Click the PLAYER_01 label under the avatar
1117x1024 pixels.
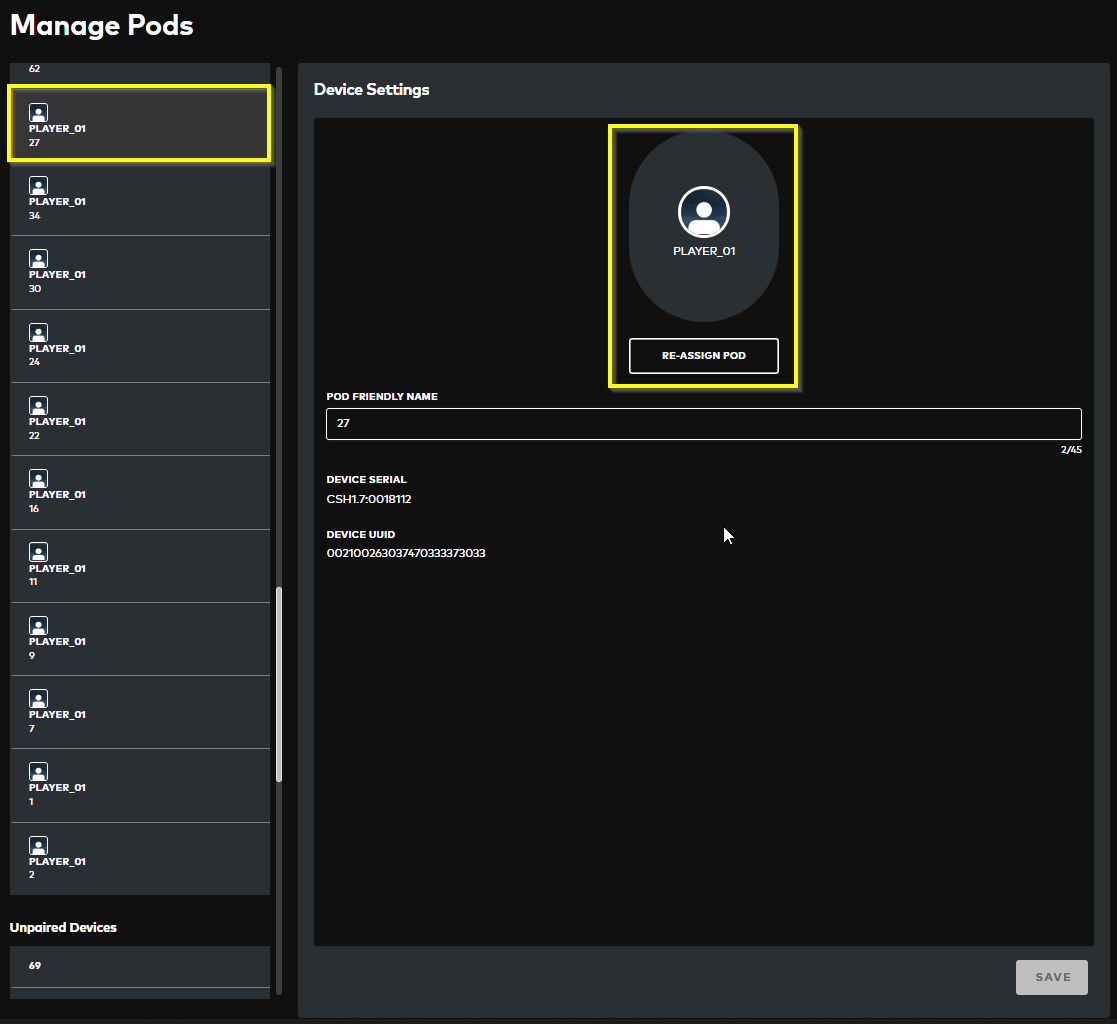click(704, 251)
